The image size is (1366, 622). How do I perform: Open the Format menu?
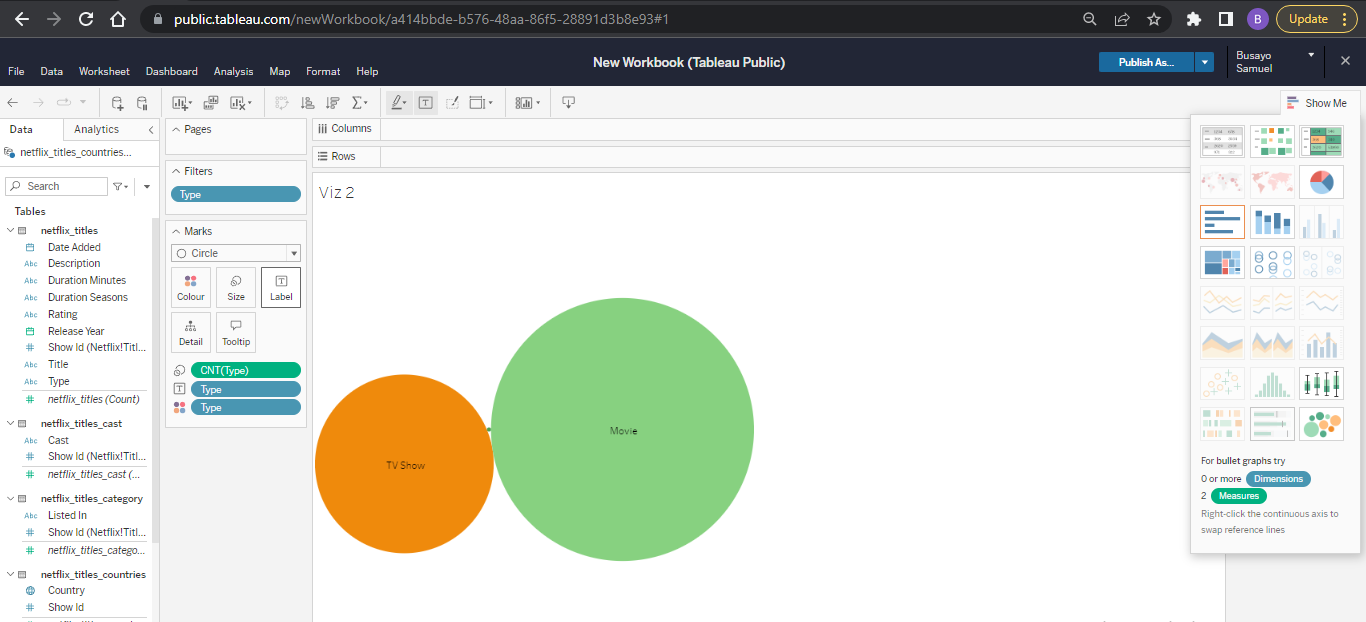coord(323,72)
